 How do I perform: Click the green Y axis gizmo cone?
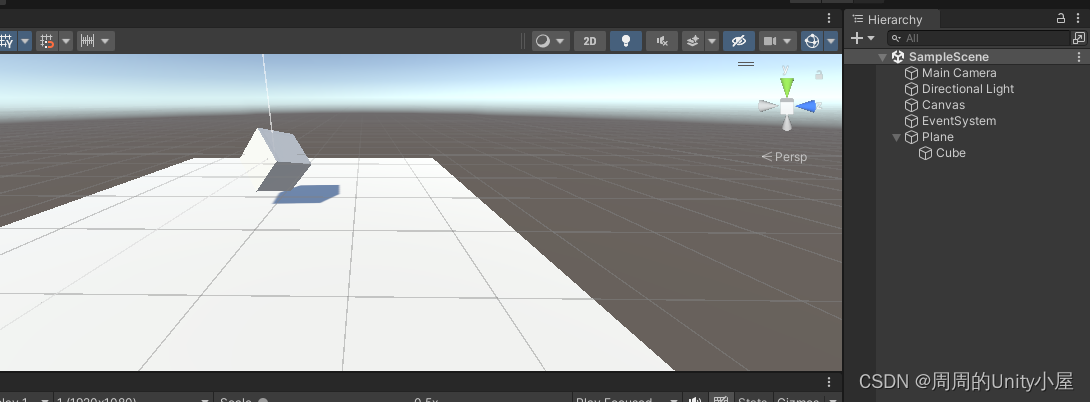pyautogui.click(x=787, y=84)
